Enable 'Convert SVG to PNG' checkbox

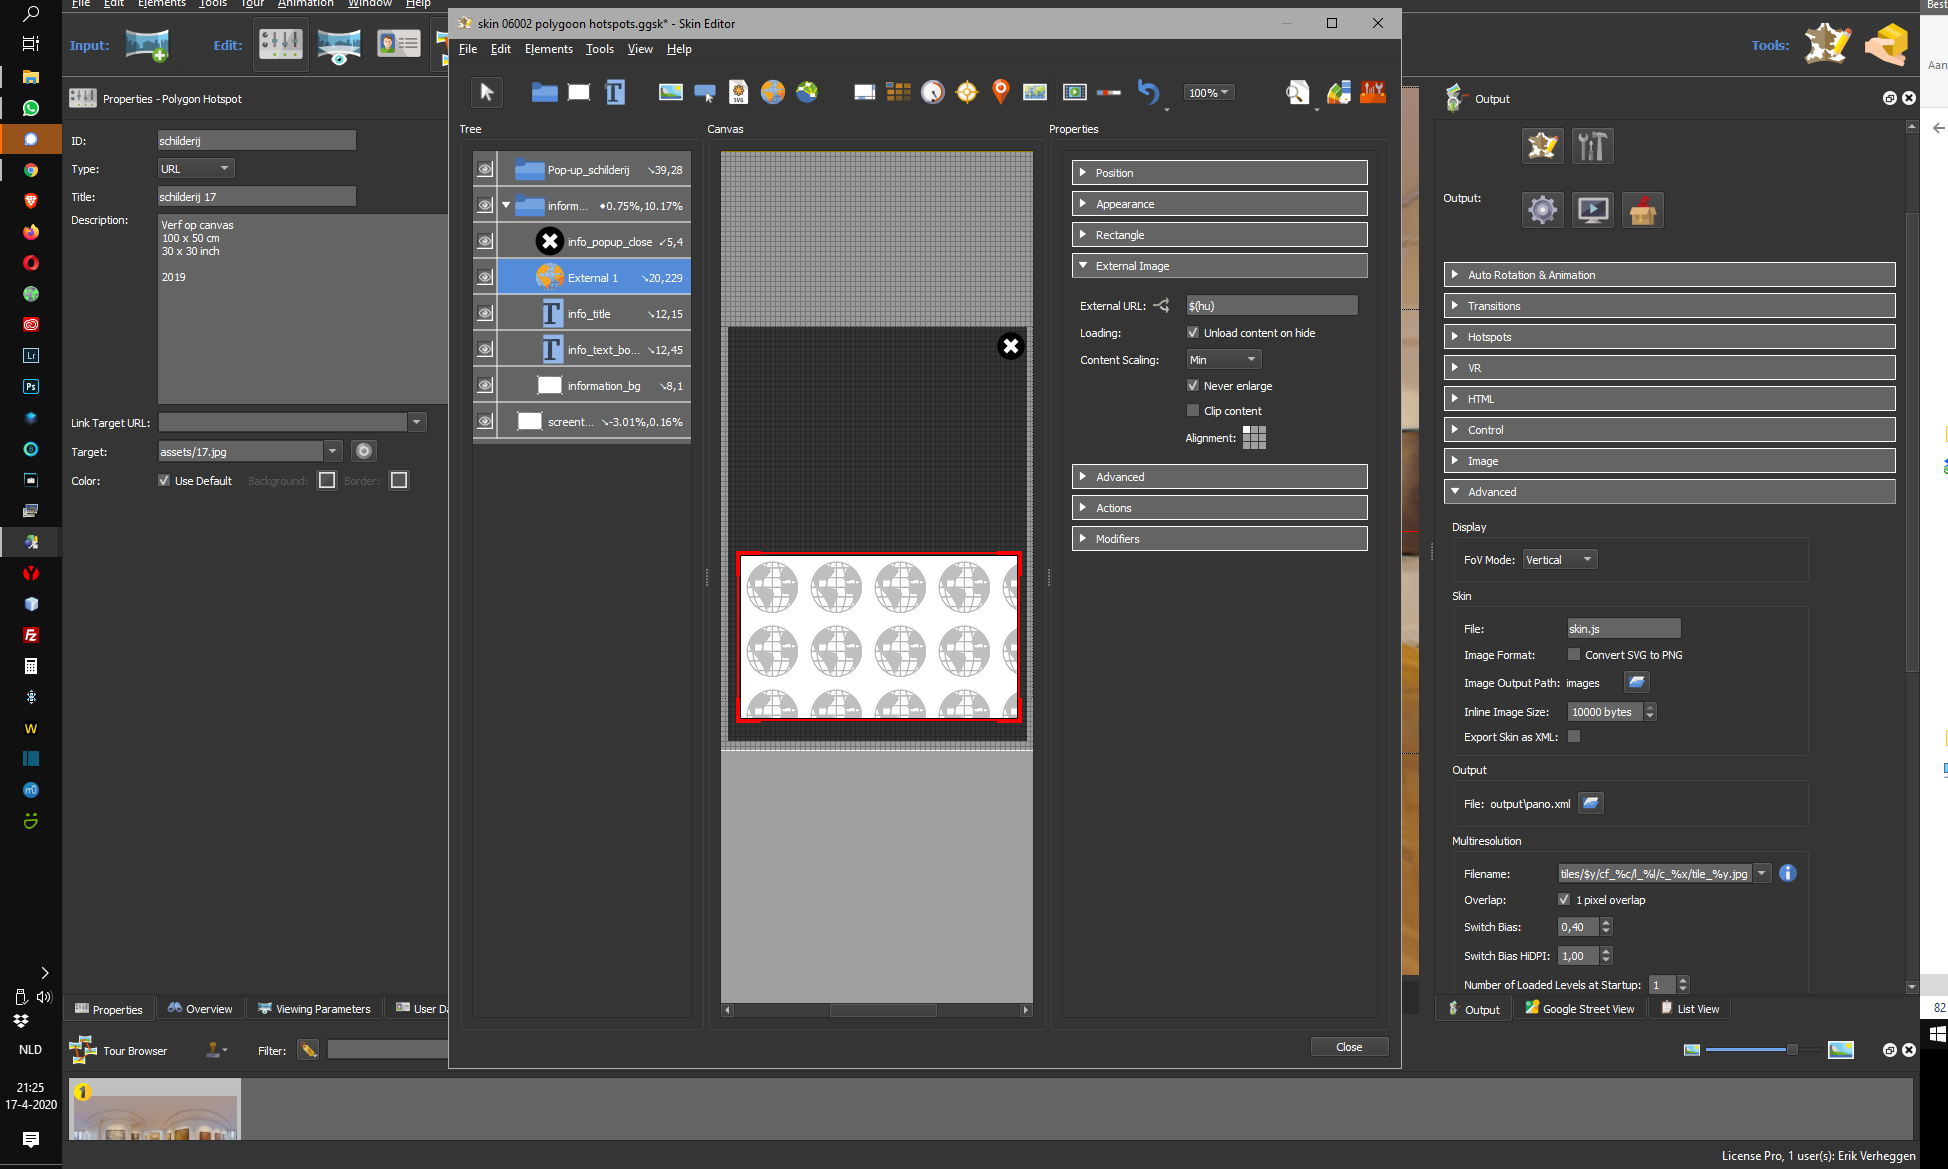[x=1571, y=654]
